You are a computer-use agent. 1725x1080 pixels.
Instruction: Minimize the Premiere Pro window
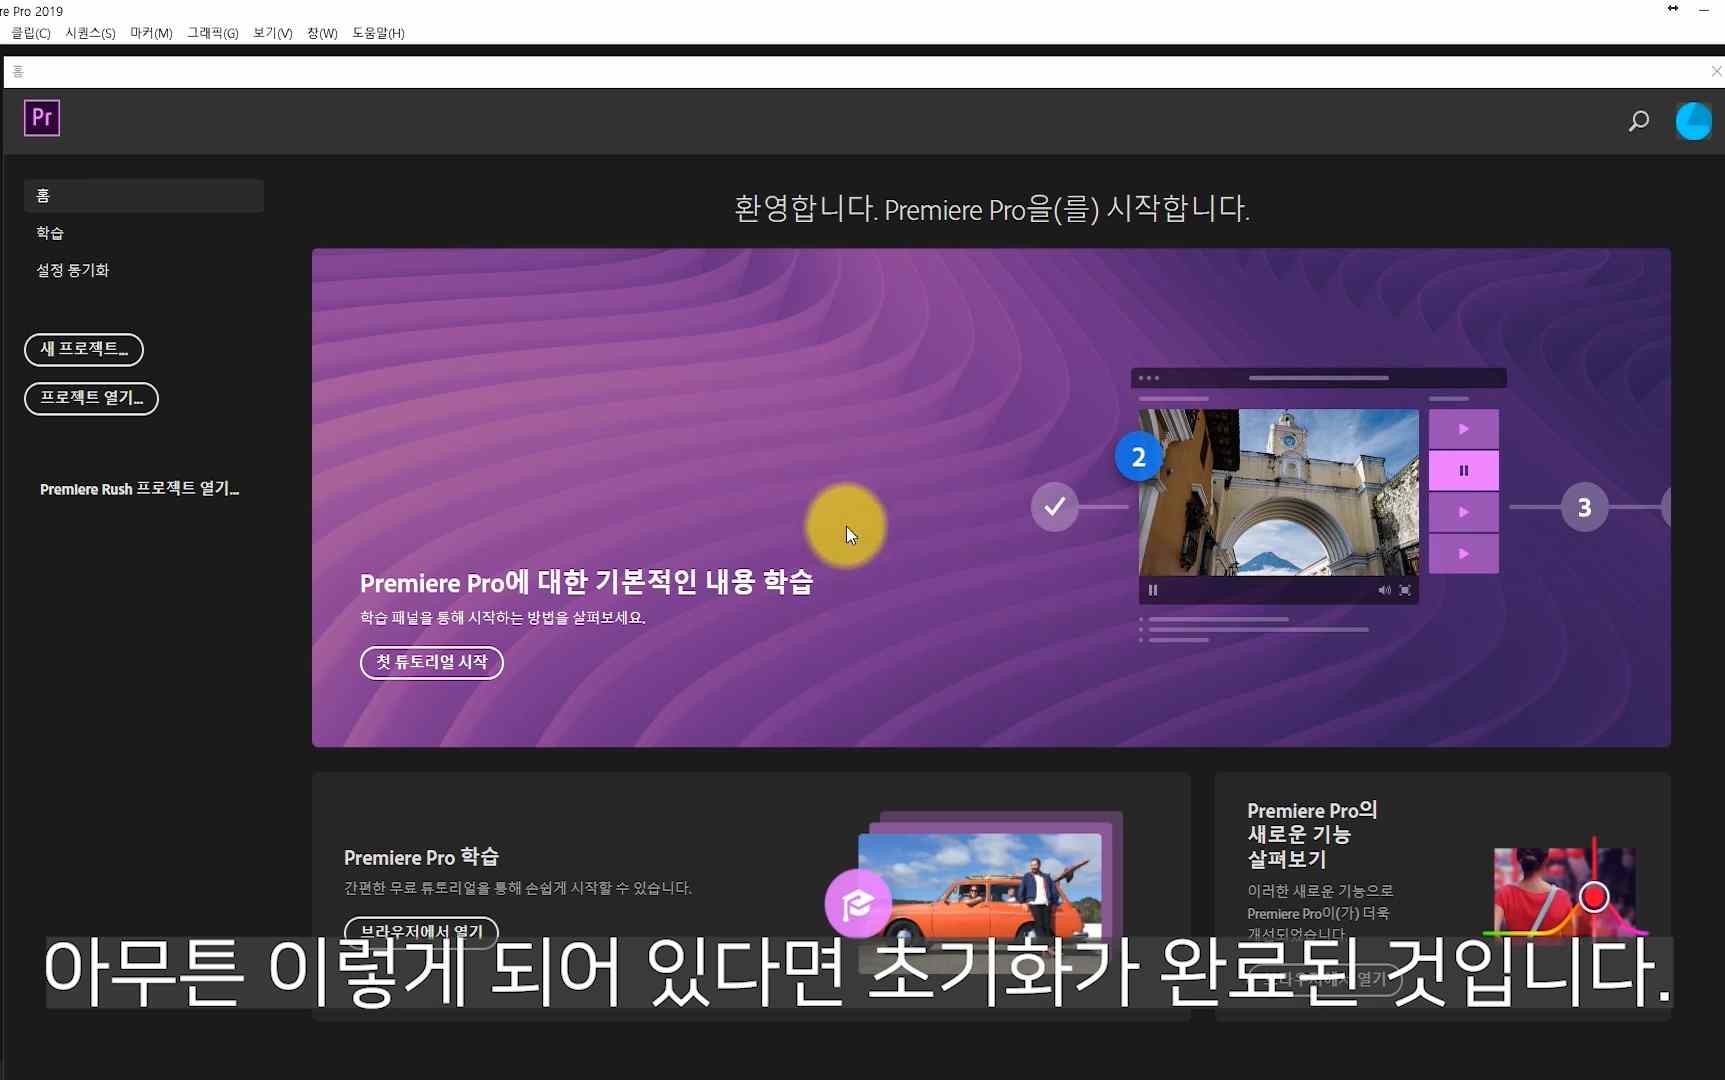[1703, 9]
